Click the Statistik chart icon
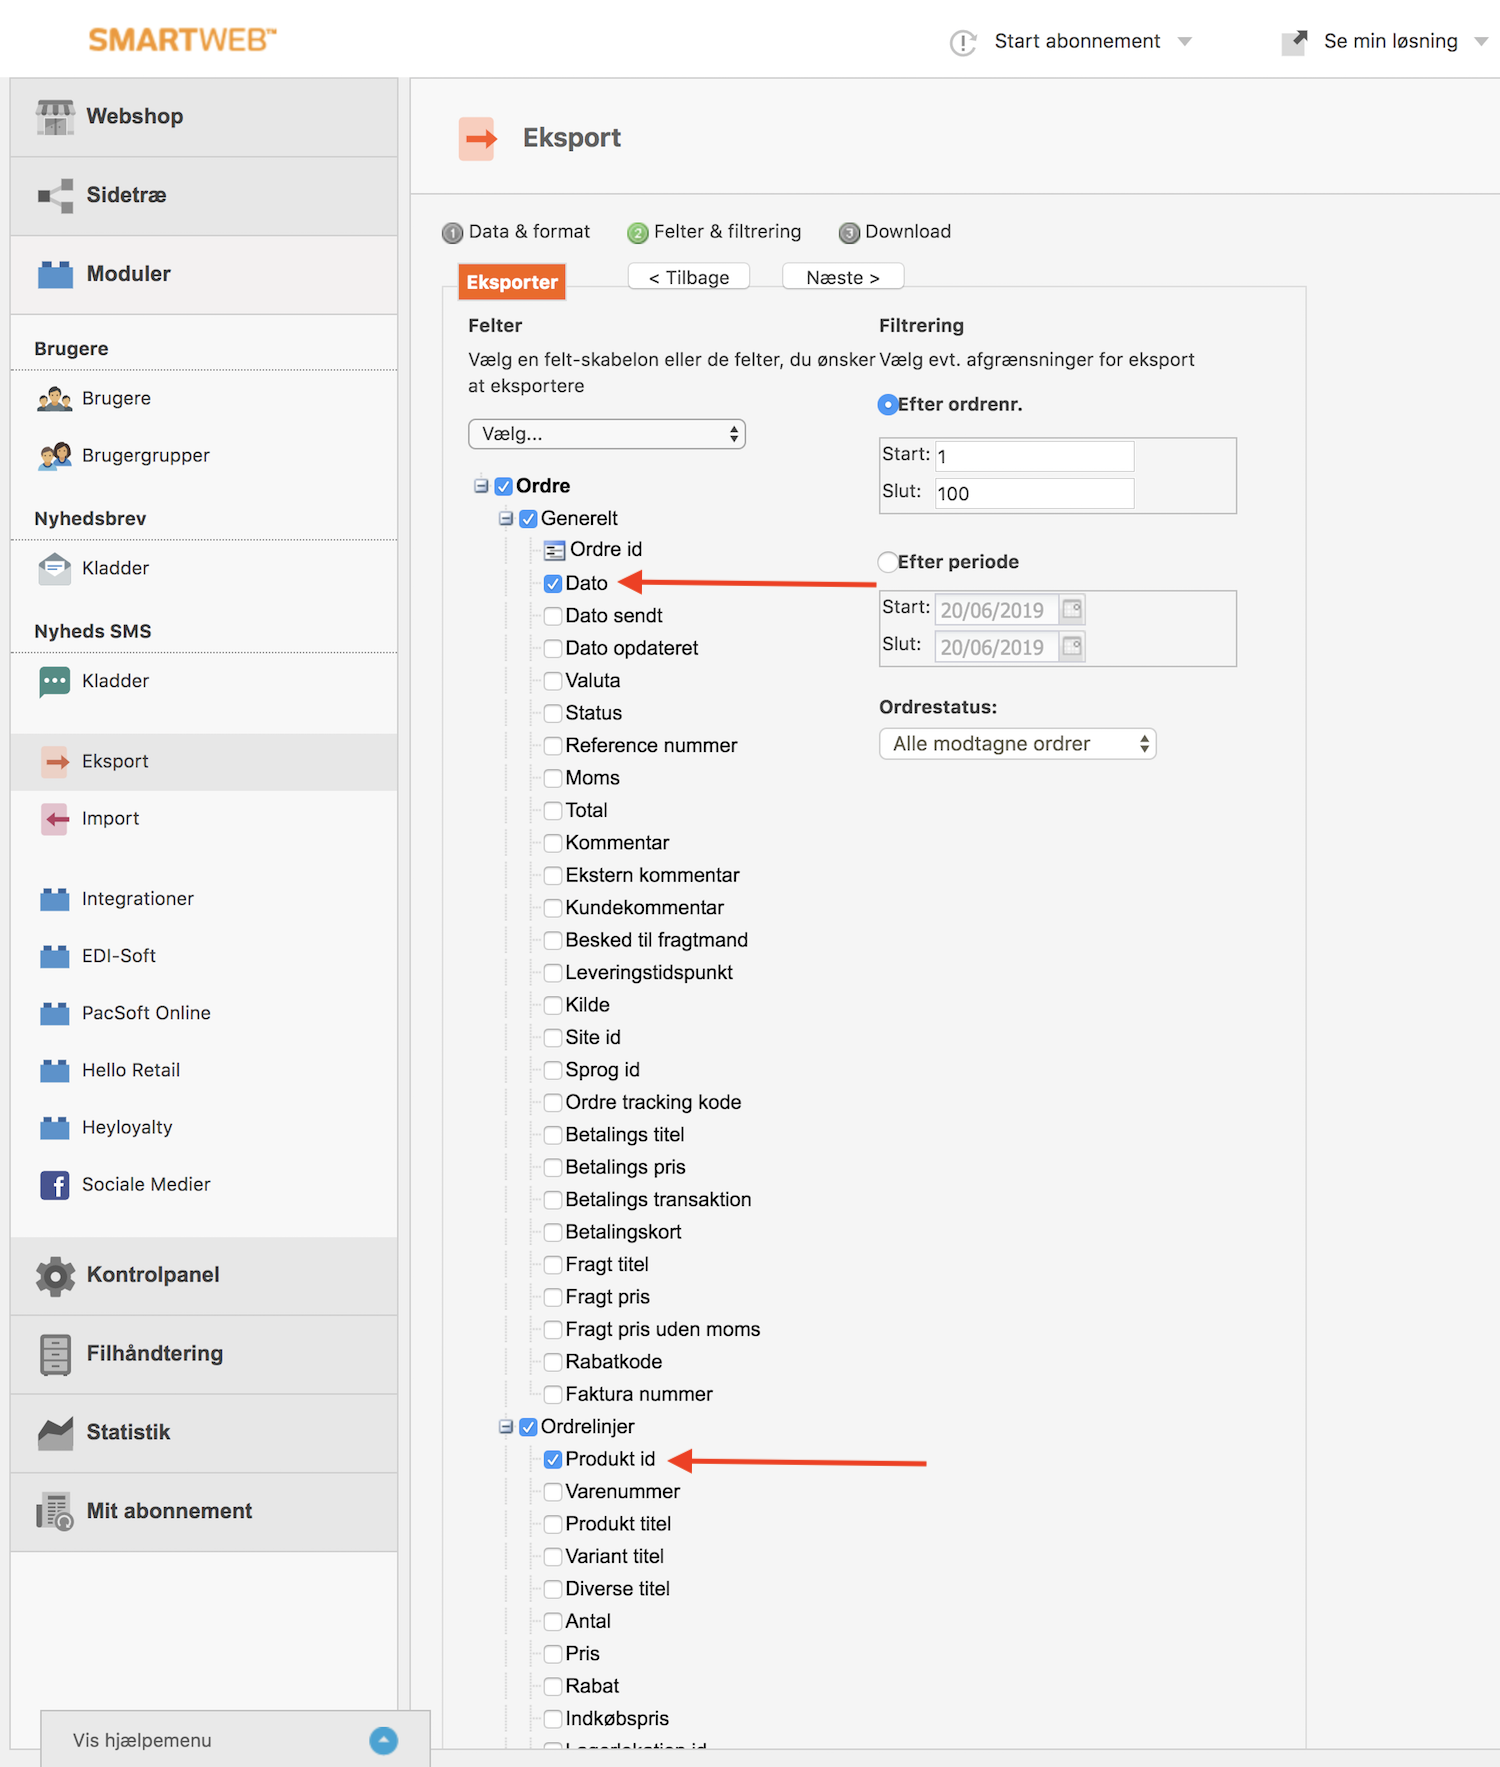Viewport: 1500px width, 1767px height. (x=55, y=1433)
